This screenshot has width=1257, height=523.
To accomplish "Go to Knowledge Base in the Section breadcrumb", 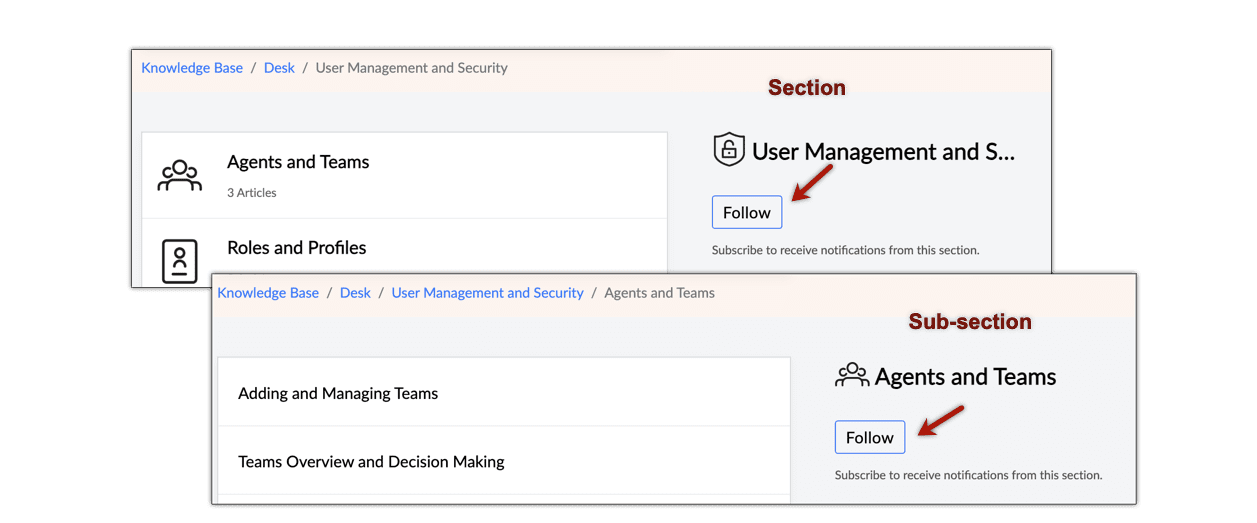I will 192,68.
